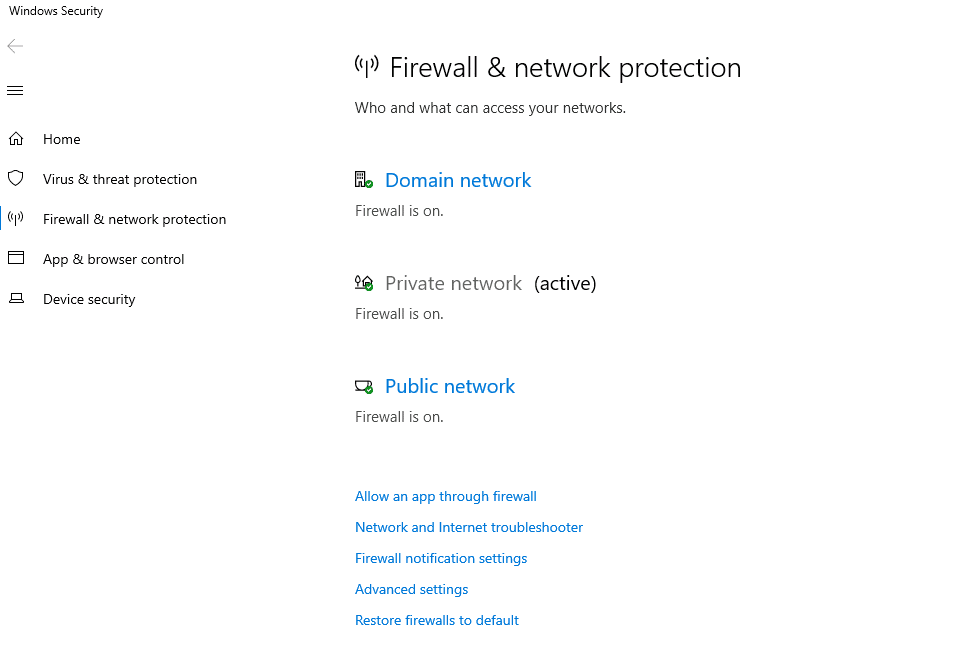Click the Home house icon
The image size is (958, 652).
pos(16,139)
